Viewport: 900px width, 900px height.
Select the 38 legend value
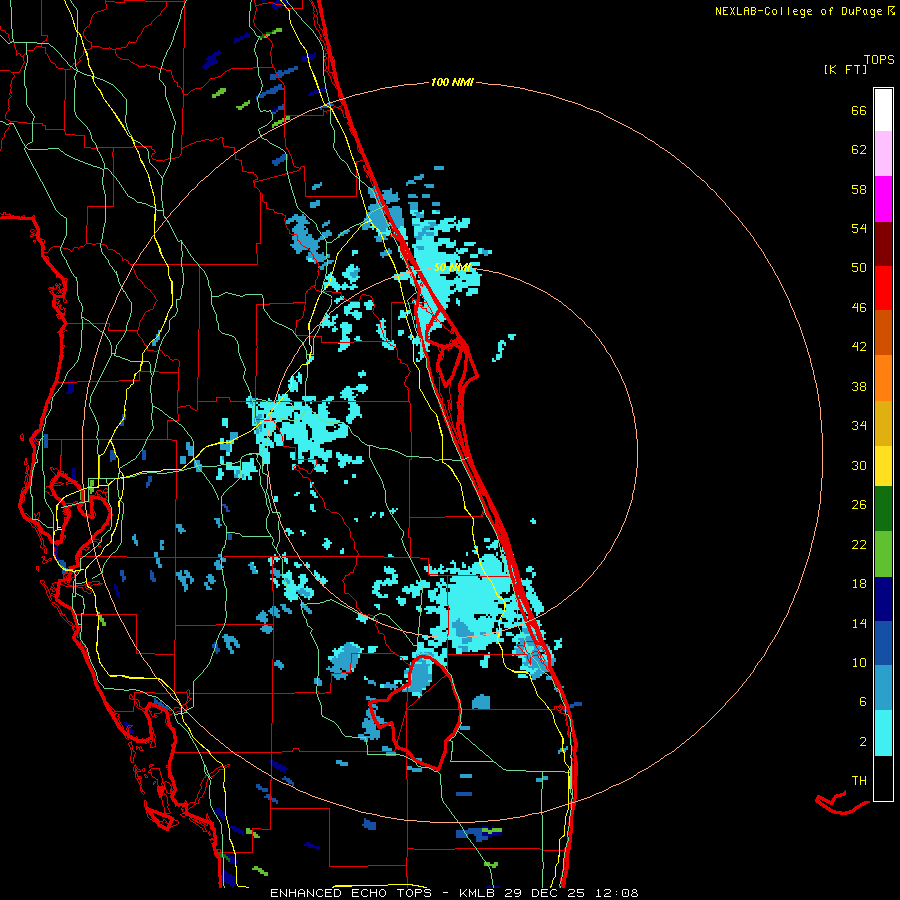859,386
